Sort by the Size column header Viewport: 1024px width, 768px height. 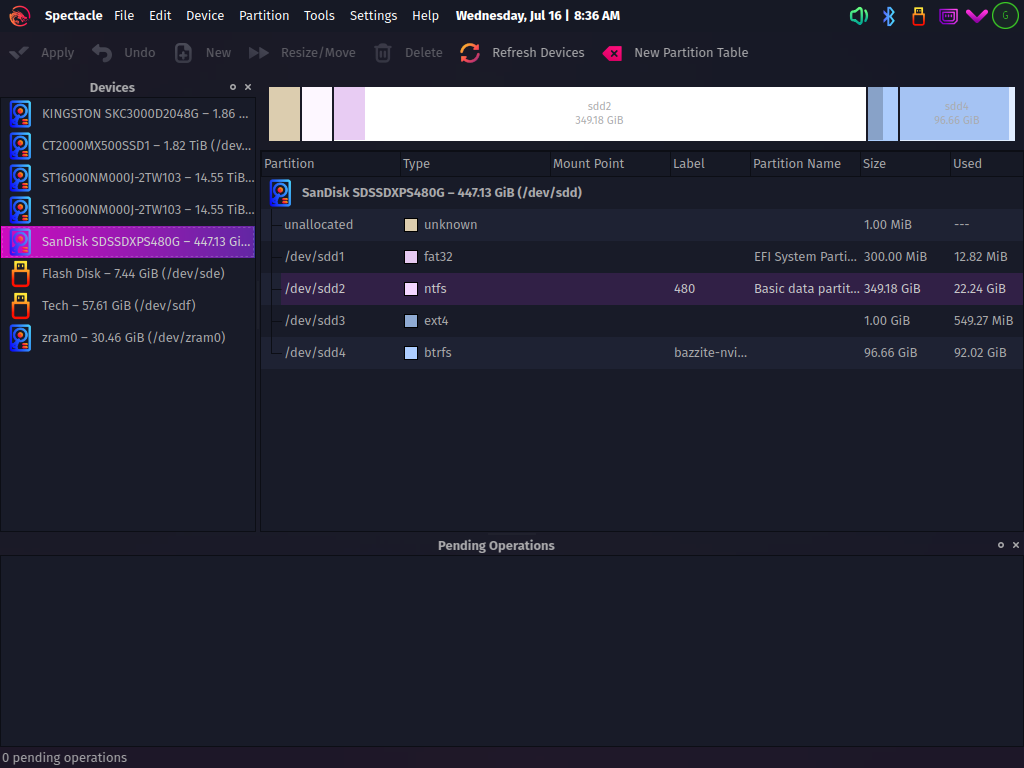(904, 164)
